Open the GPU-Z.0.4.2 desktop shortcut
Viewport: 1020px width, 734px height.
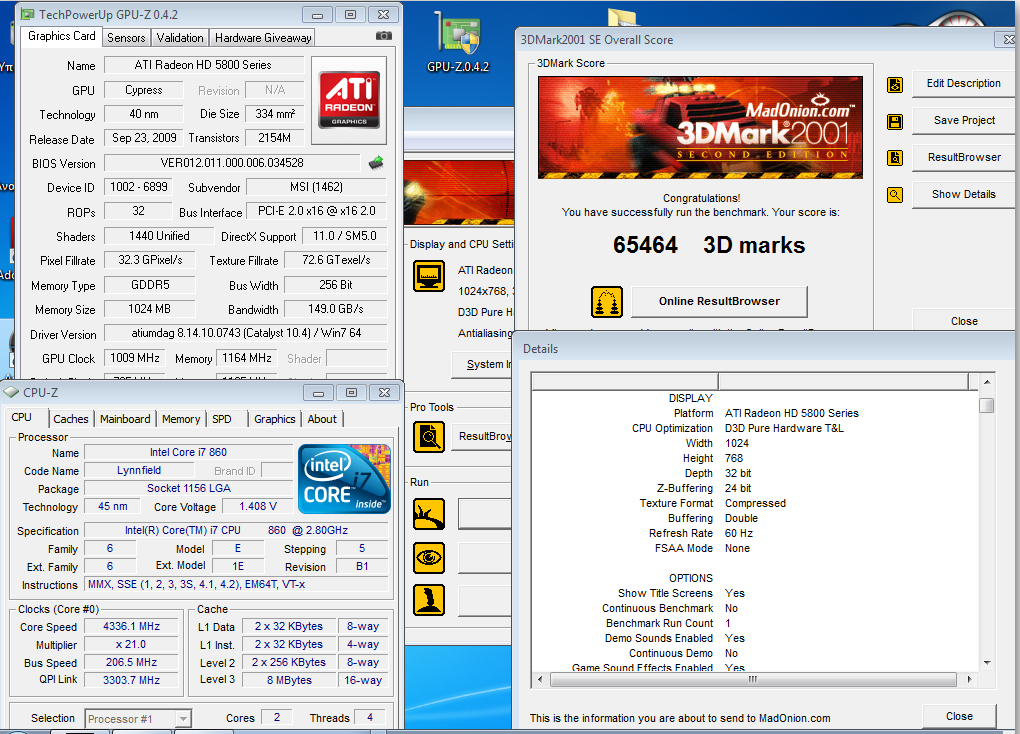click(458, 44)
